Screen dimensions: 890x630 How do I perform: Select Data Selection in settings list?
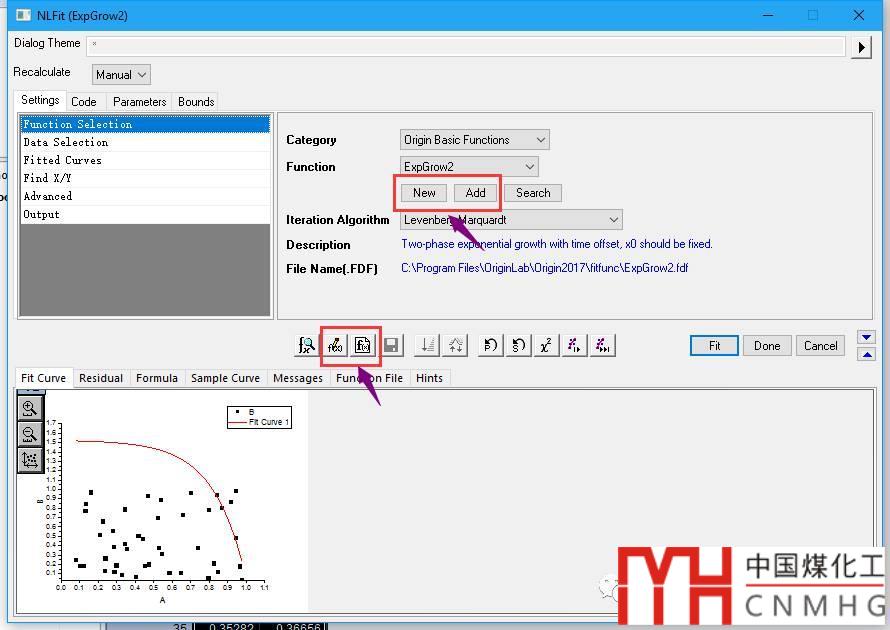click(x=145, y=142)
